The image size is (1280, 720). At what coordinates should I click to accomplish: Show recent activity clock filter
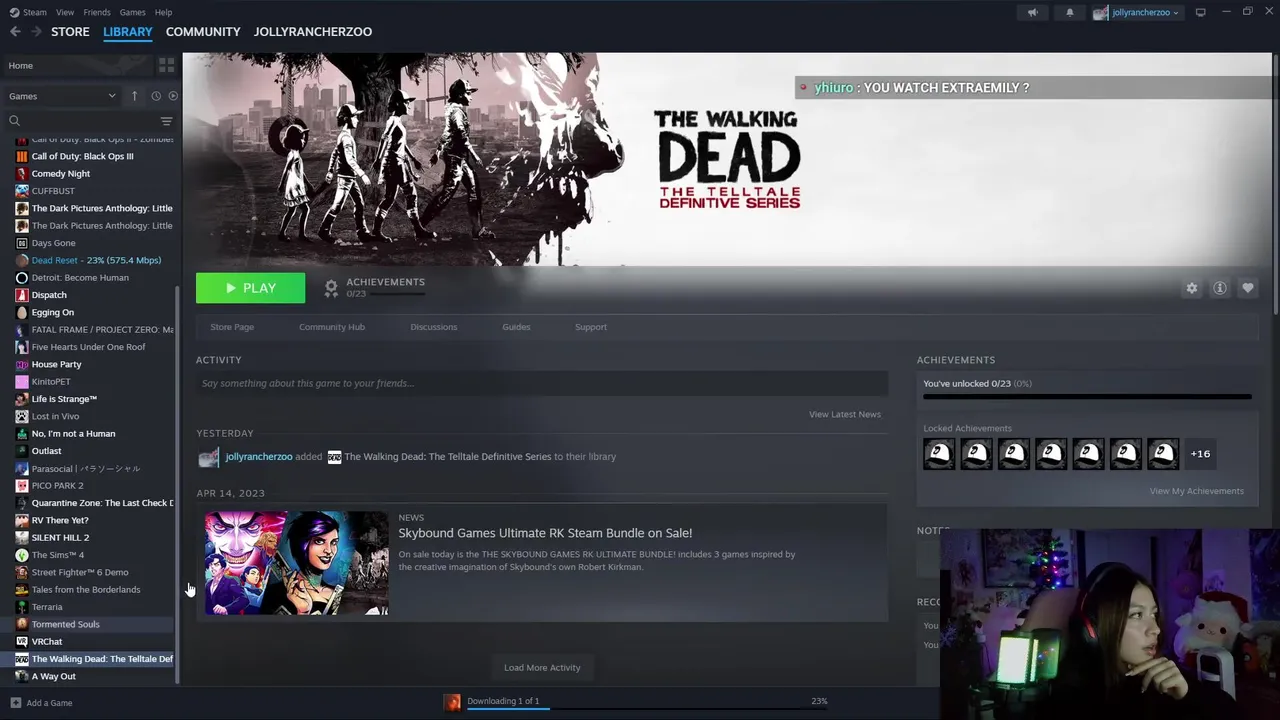(x=156, y=96)
